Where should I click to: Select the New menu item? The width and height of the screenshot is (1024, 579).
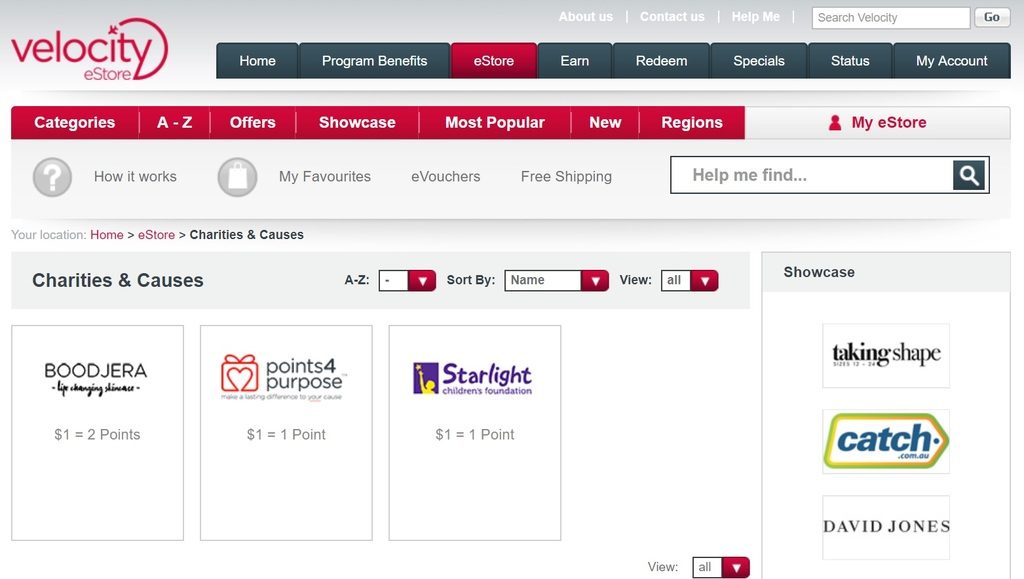pos(605,123)
